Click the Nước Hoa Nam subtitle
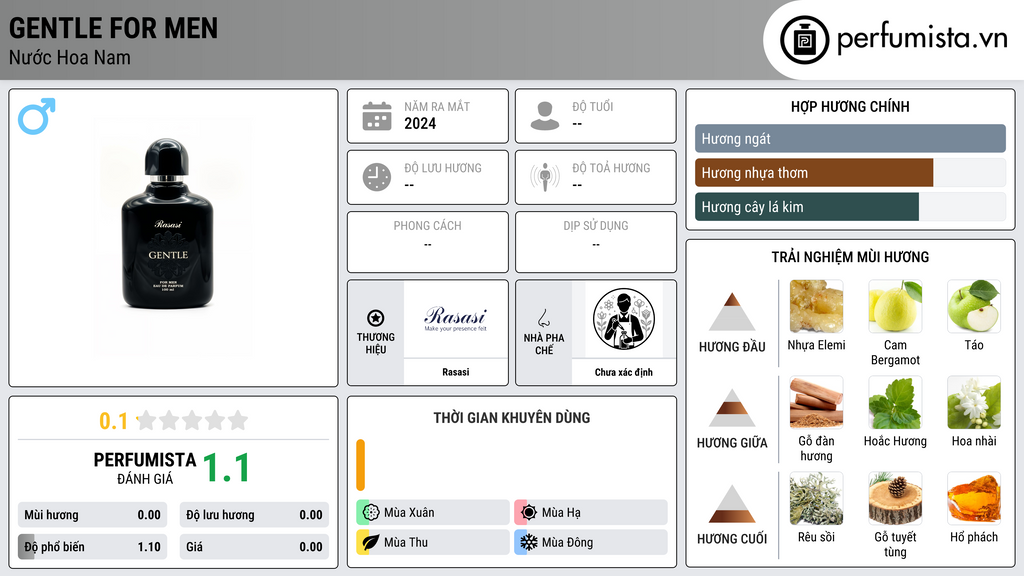This screenshot has height=576, width=1024. (70, 57)
